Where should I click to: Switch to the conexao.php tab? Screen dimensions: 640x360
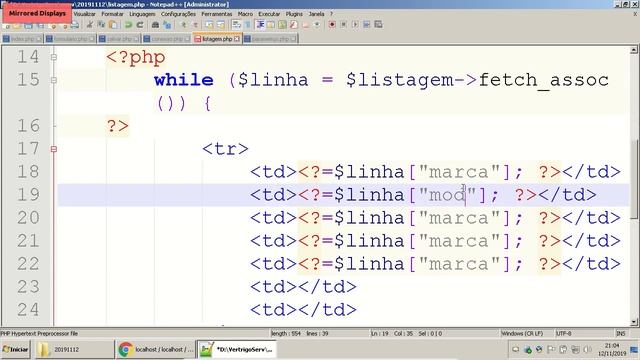[x=167, y=39]
